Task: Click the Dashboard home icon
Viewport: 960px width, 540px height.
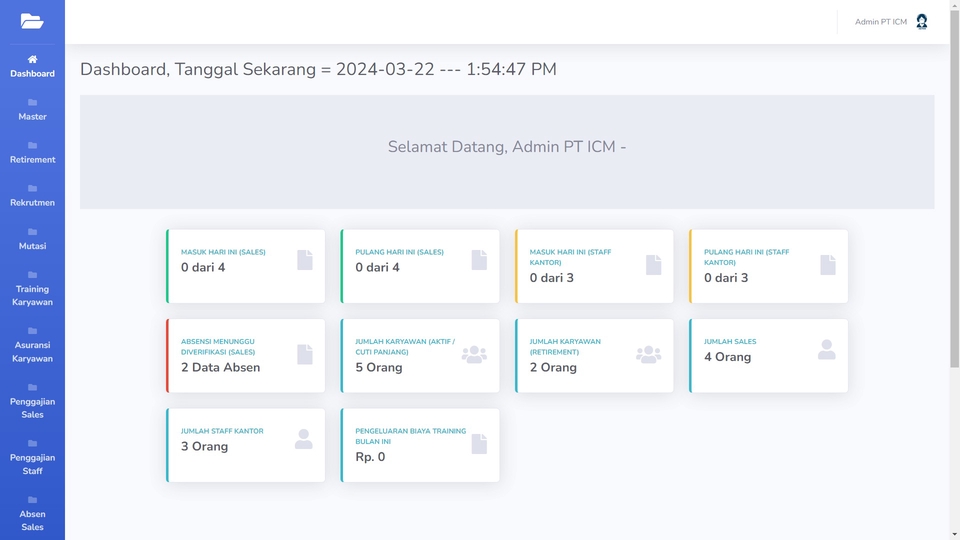Action: point(32,59)
